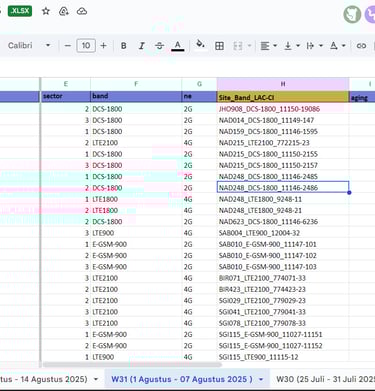Image resolution: width=375 pixels, height=391 pixels.
Task: Click cell SAB010_E-GSM-900_11147-102
Action: tap(283, 256)
